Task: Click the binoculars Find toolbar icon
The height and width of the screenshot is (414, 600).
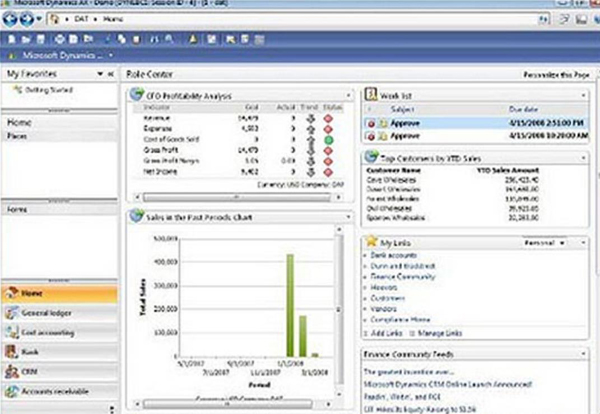Action: (x=155, y=39)
